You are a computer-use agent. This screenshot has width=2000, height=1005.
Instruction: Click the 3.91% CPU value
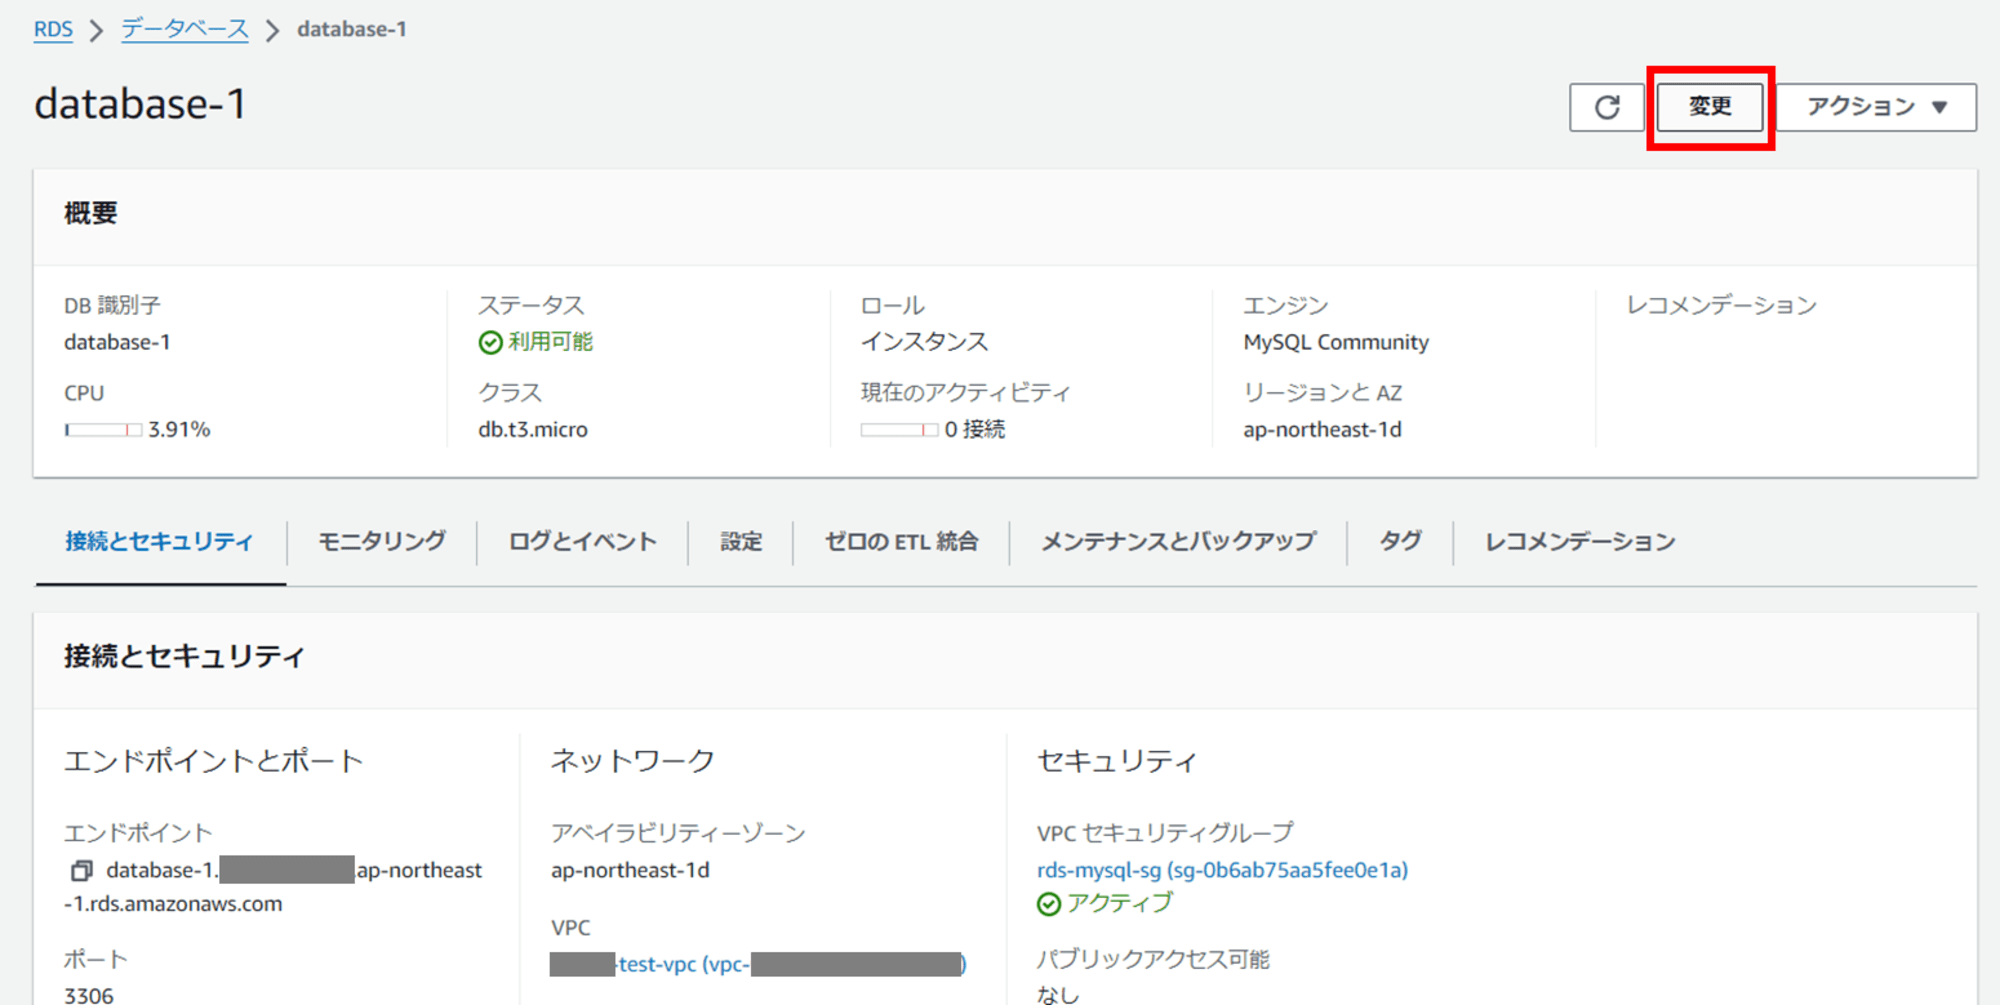(x=180, y=430)
